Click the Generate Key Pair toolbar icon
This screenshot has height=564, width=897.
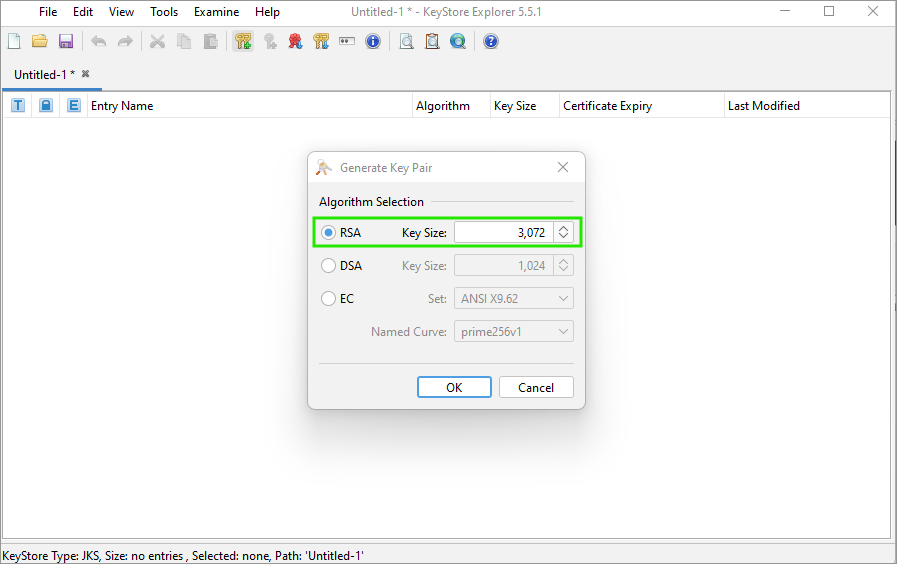(243, 41)
